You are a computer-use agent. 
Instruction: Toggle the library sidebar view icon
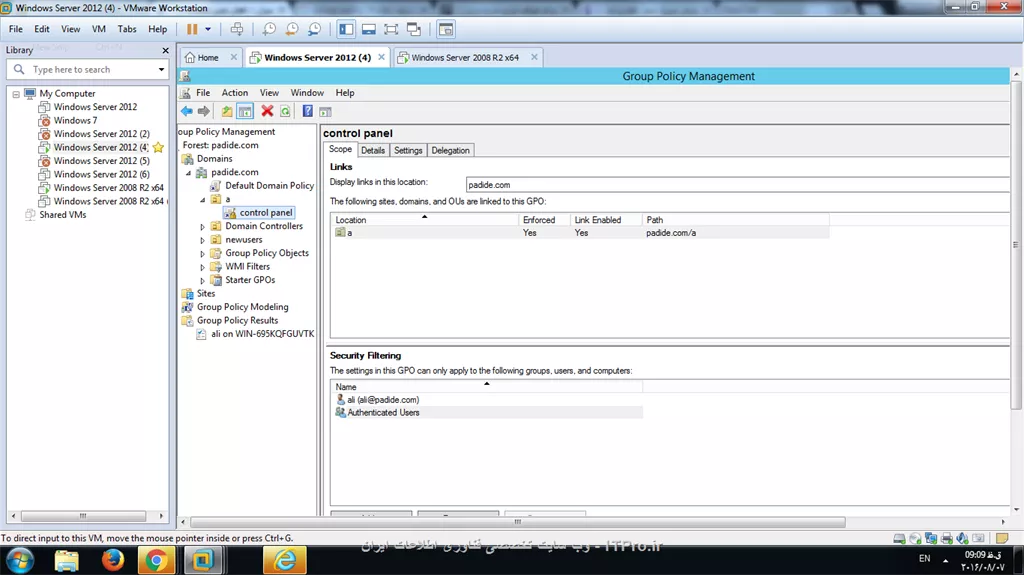(x=346, y=29)
